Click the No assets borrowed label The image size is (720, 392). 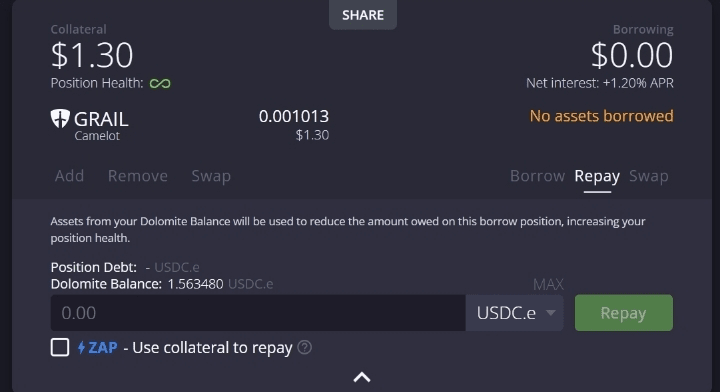coord(602,116)
